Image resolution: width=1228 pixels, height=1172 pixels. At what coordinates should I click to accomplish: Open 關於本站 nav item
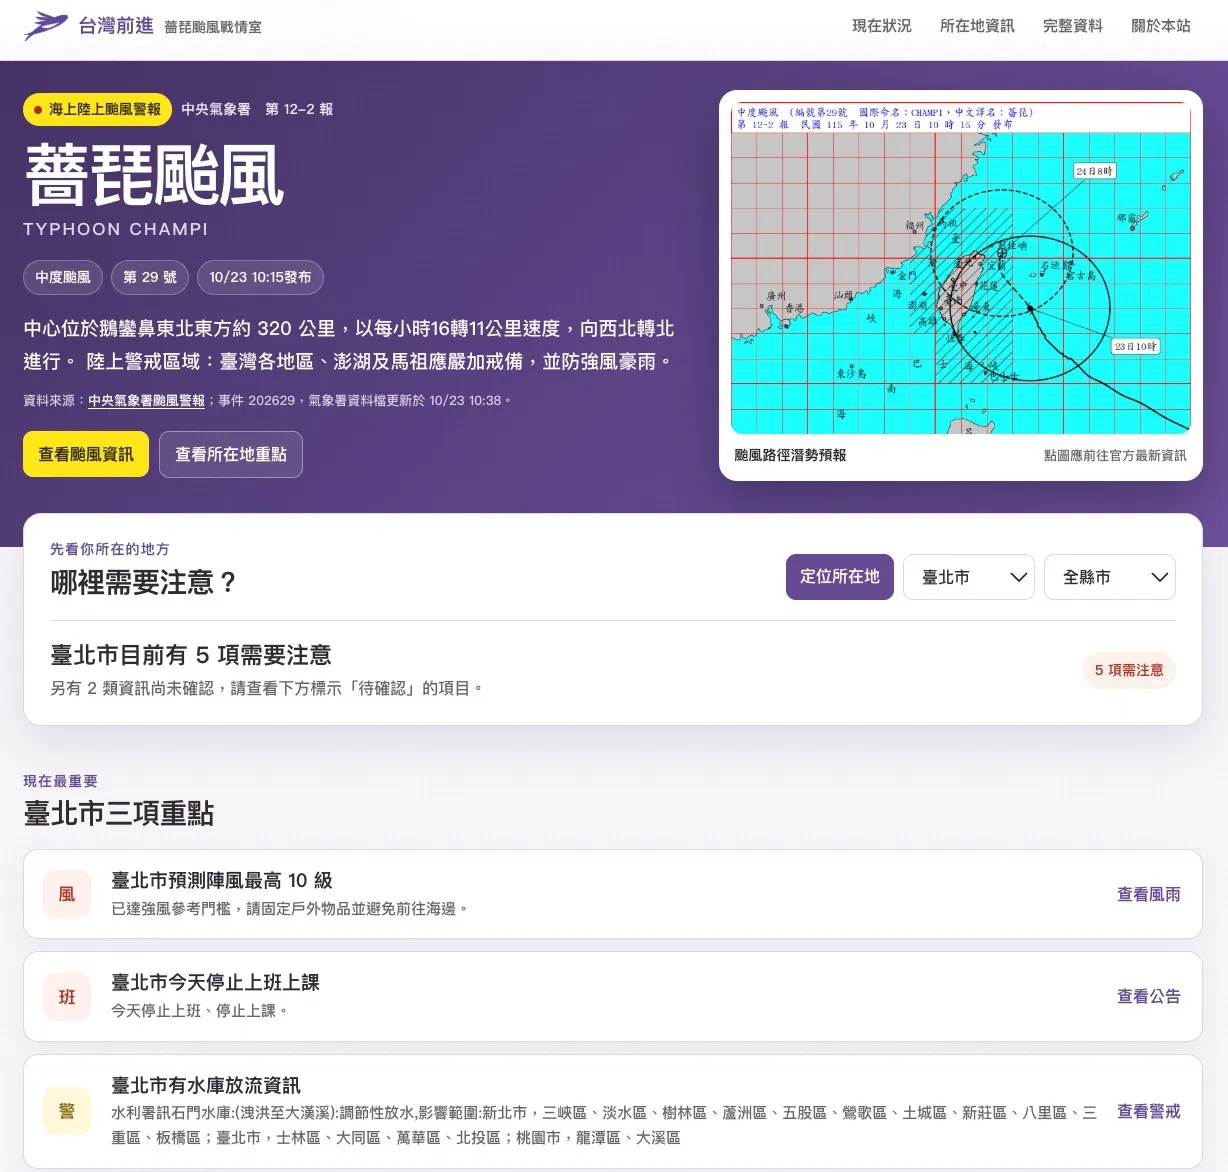(1160, 26)
